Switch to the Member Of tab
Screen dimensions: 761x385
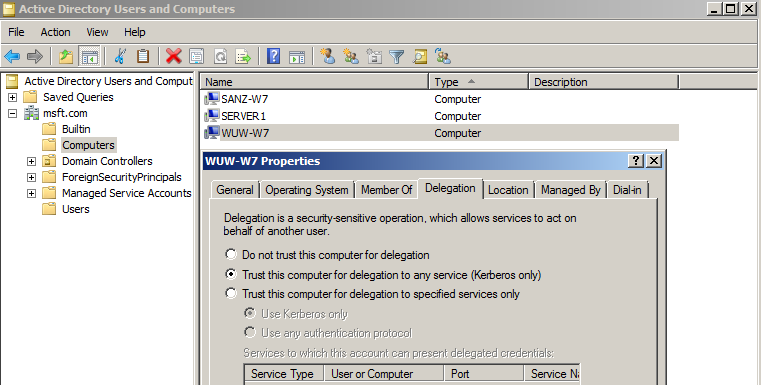point(386,190)
